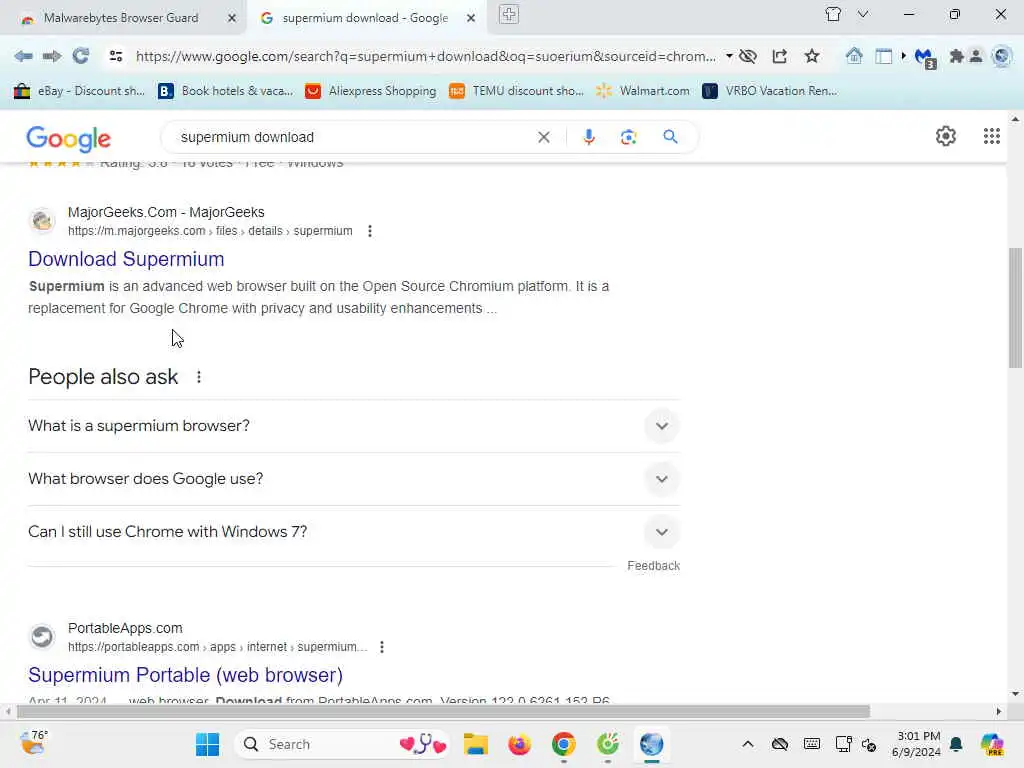Open a new tab with plus button
Viewport: 1024px width, 768px height.
(509, 14)
